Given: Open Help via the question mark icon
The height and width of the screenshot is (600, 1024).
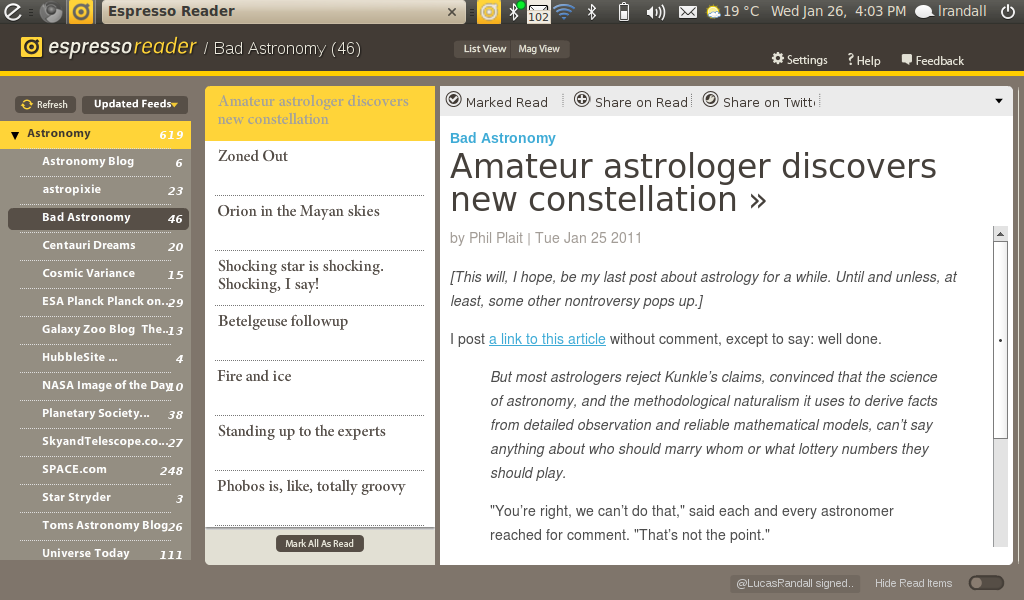Looking at the screenshot, I should click(850, 60).
